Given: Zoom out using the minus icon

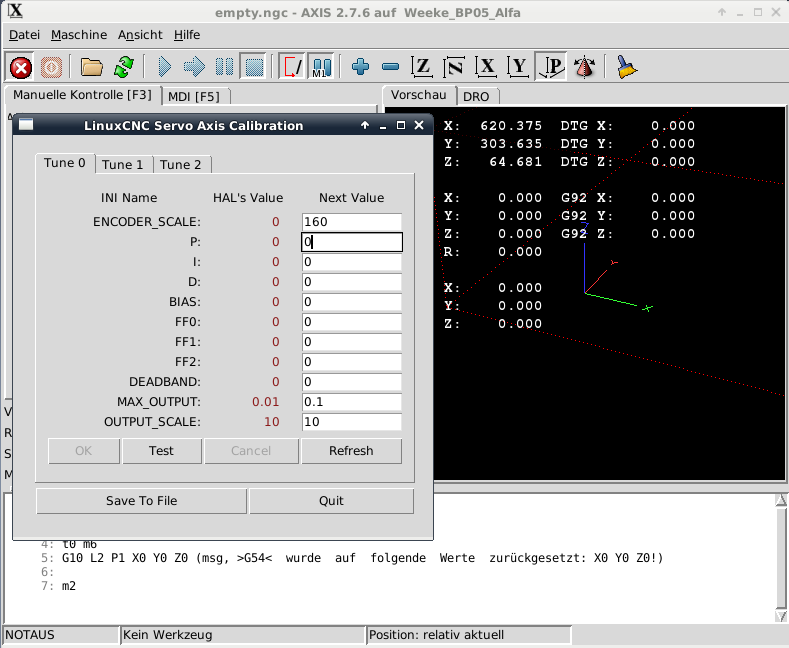Looking at the screenshot, I should (x=390, y=67).
